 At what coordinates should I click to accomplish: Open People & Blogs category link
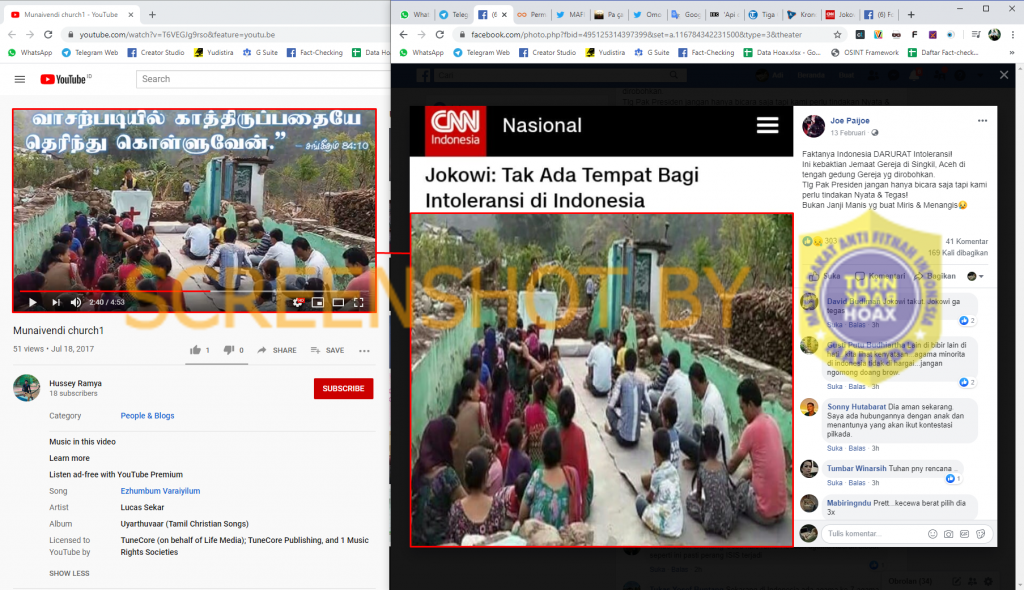click(148, 416)
